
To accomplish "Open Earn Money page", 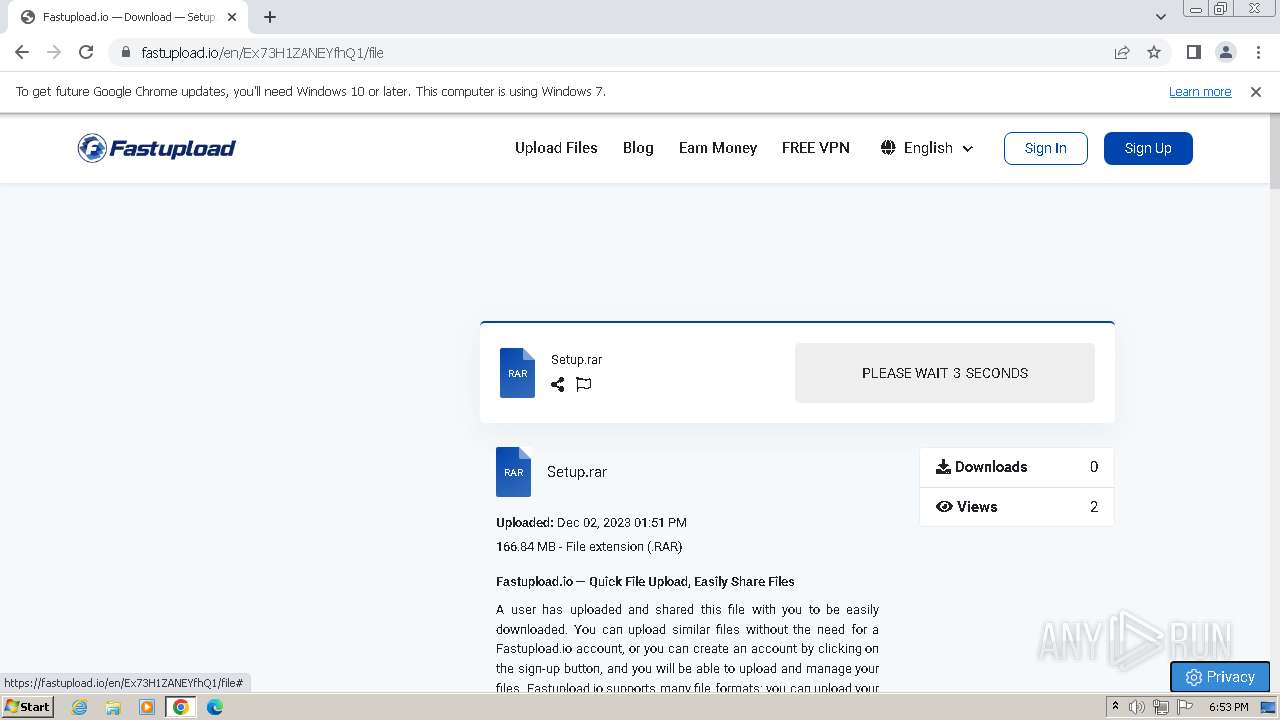I will pos(718,147).
